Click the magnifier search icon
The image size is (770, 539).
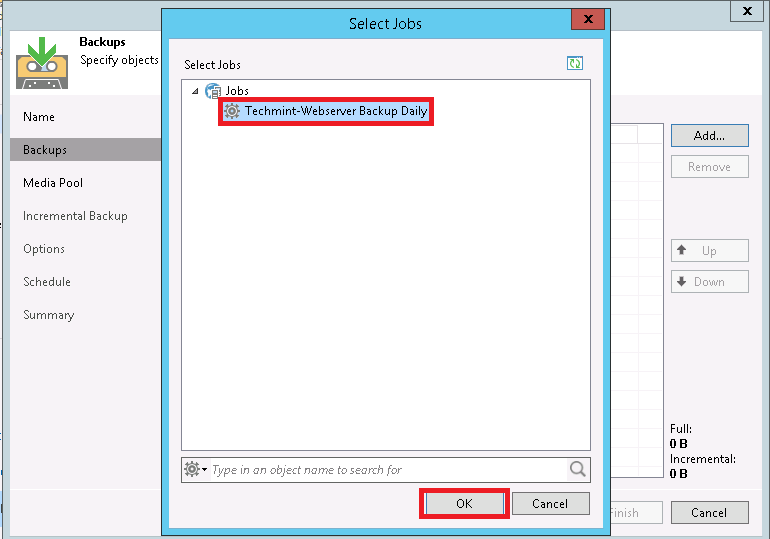(x=578, y=469)
